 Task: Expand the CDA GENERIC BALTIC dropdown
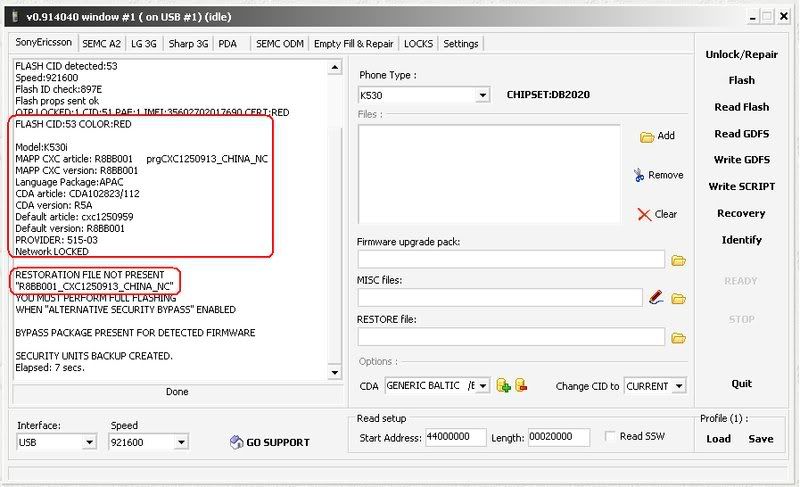pyautogui.click(x=483, y=386)
